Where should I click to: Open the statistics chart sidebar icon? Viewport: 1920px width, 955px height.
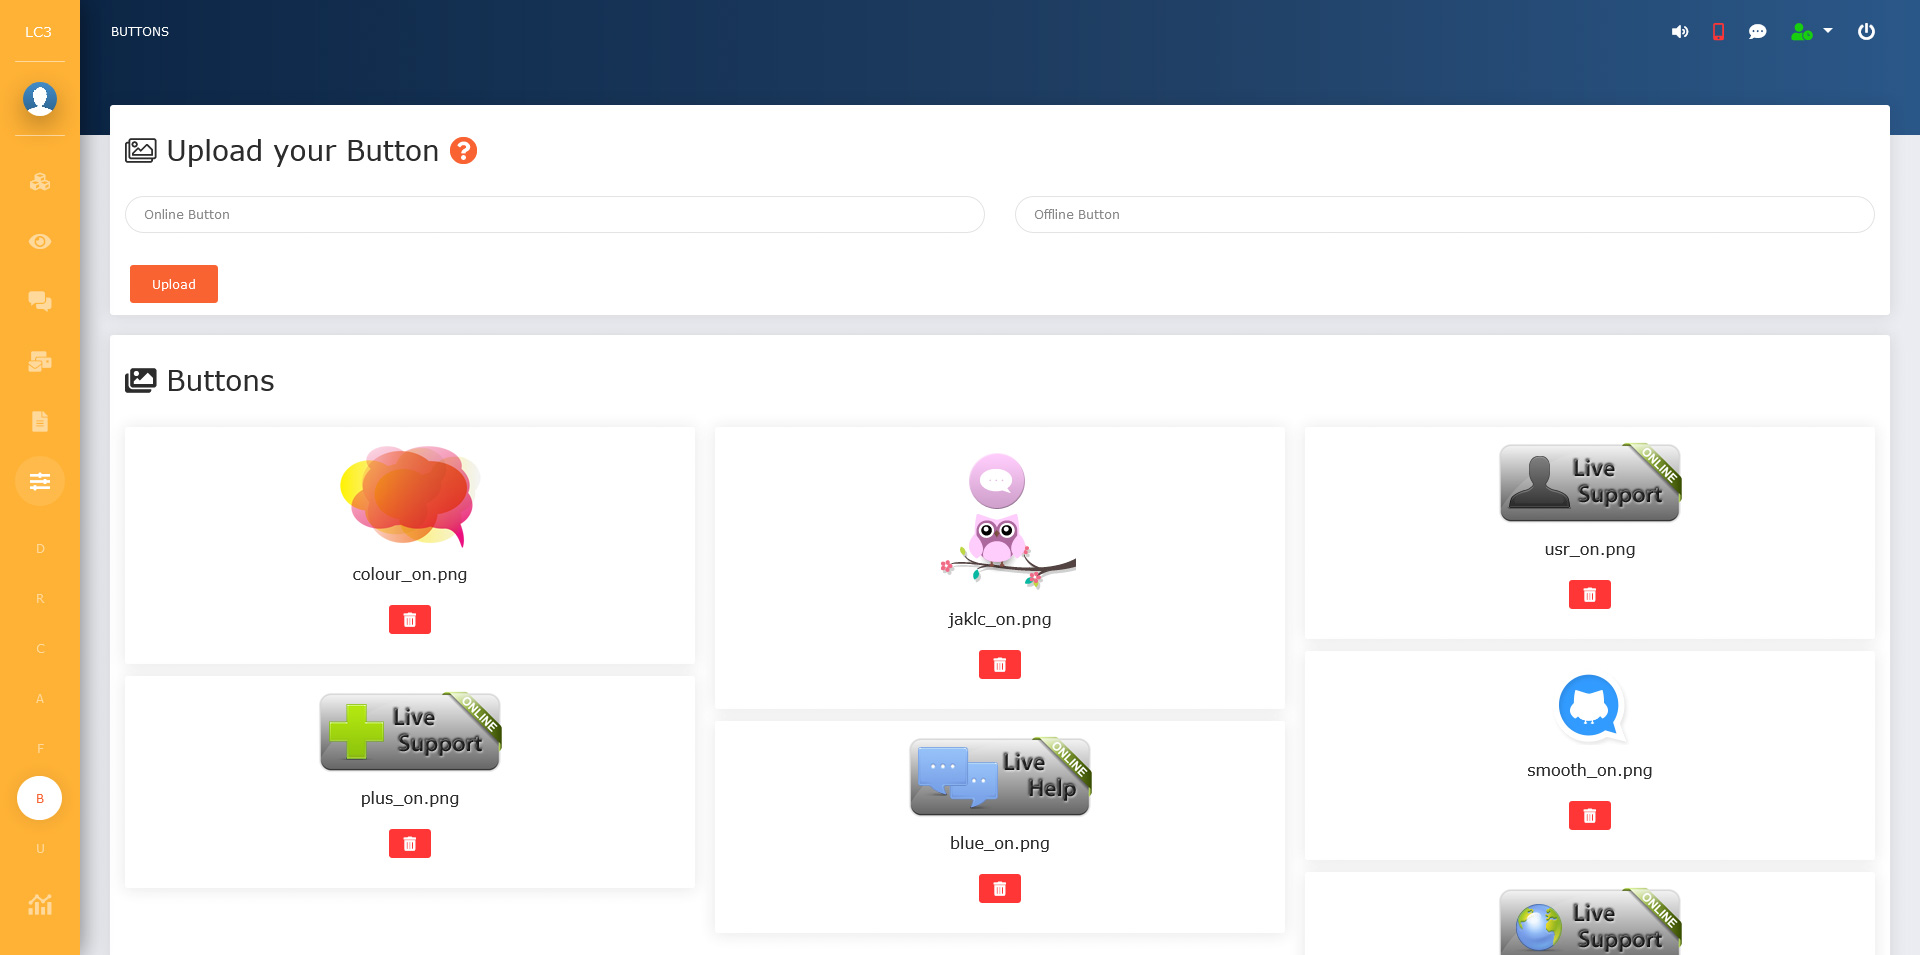point(40,905)
